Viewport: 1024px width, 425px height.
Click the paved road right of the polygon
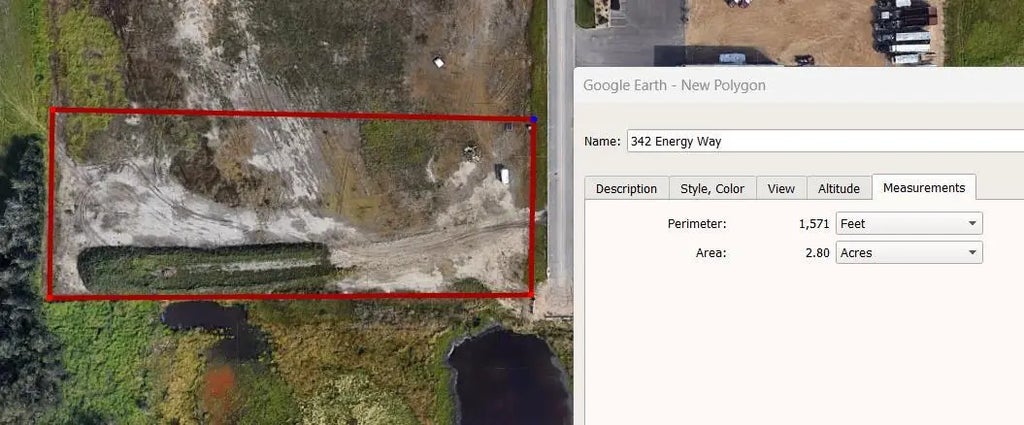coord(560,200)
